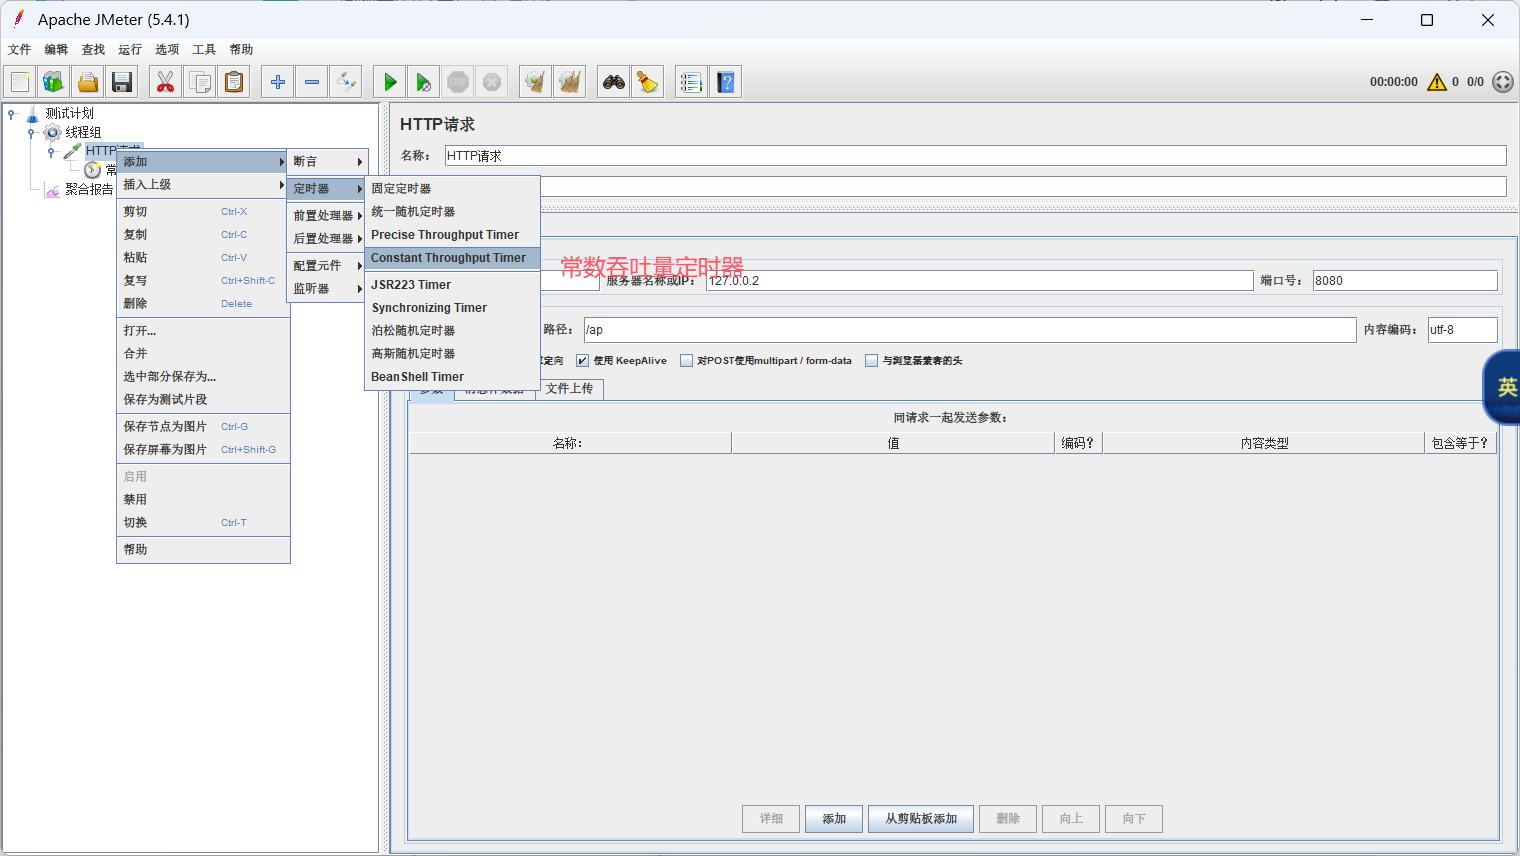The width and height of the screenshot is (1520, 856).
Task: Click the 从剪贴板添加 button
Action: (921, 819)
